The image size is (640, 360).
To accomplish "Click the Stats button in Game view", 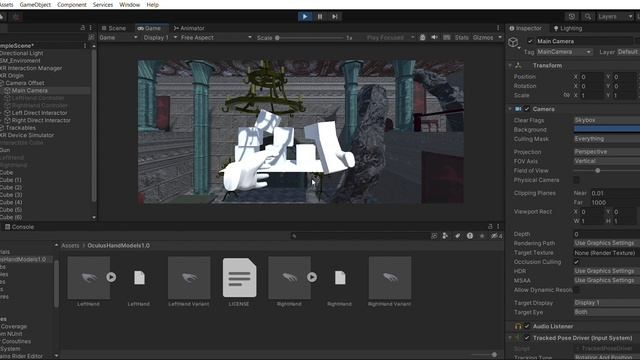I will [462, 38].
